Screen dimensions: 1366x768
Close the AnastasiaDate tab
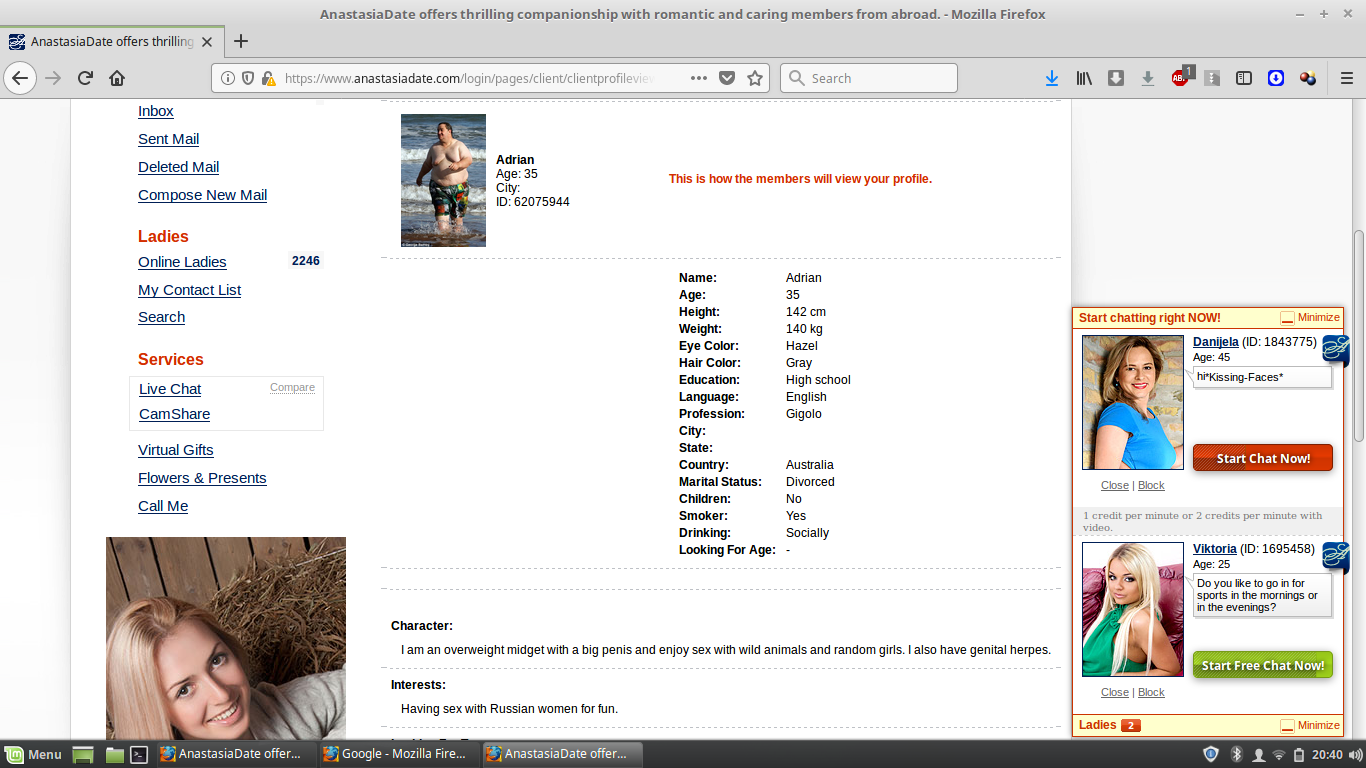coord(207,42)
